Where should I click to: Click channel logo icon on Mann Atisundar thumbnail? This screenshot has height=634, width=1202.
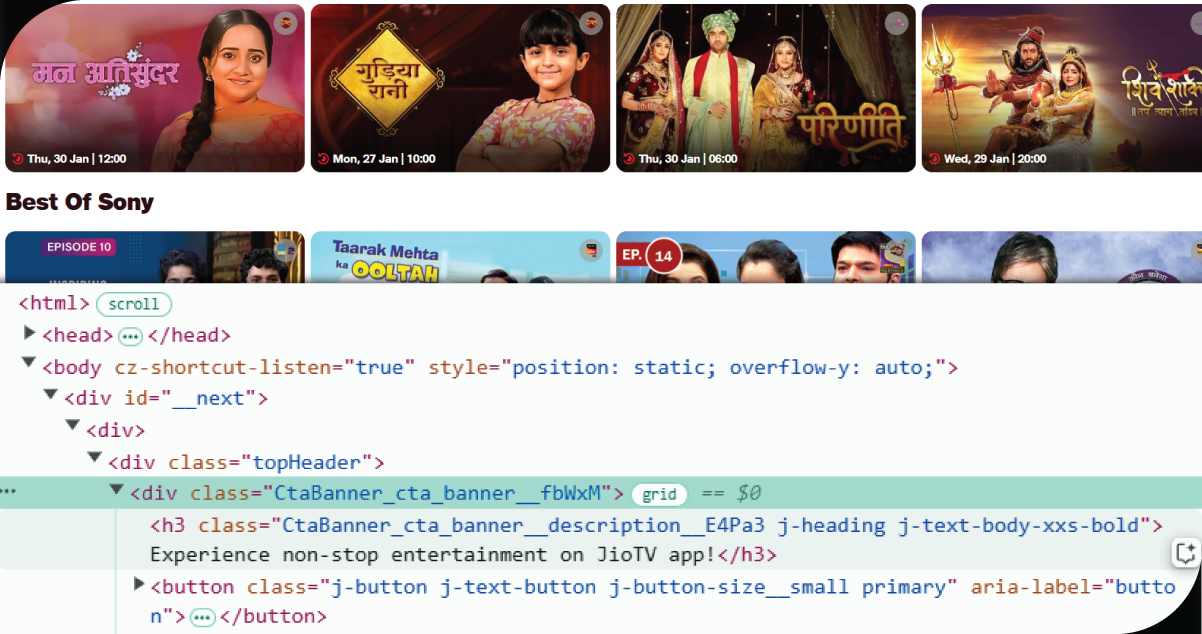[286, 22]
